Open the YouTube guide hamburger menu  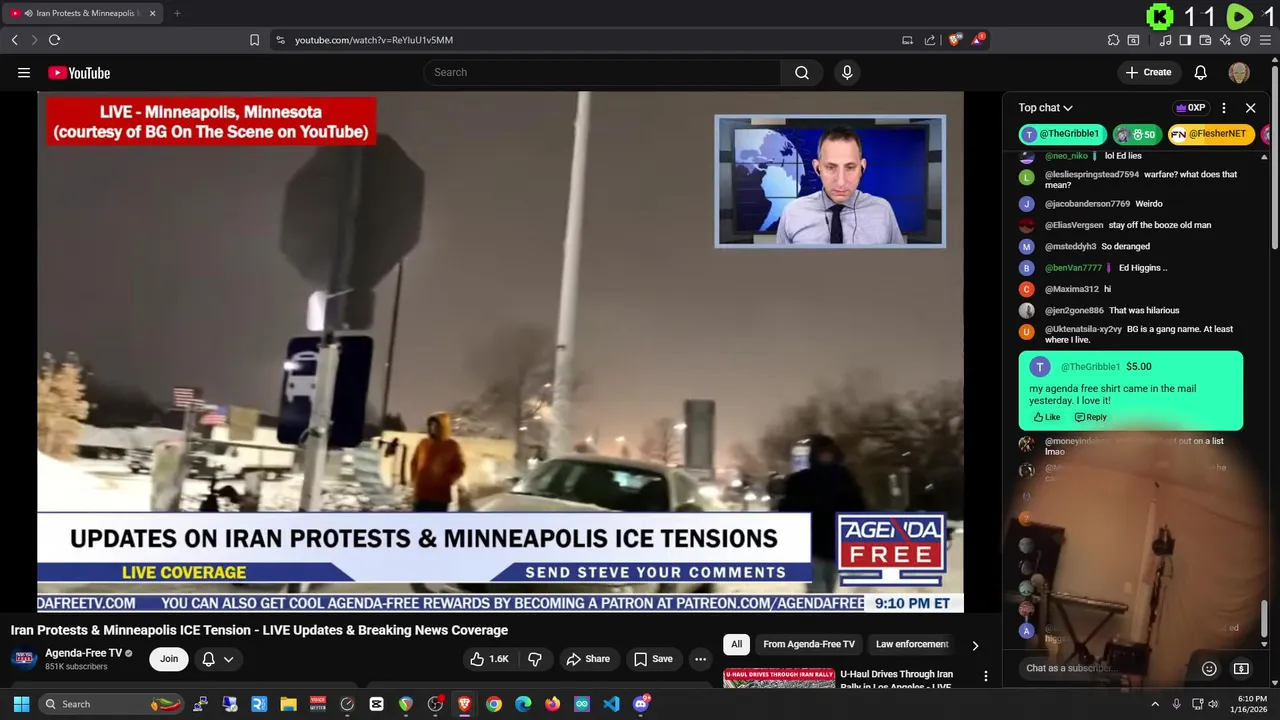pos(24,72)
